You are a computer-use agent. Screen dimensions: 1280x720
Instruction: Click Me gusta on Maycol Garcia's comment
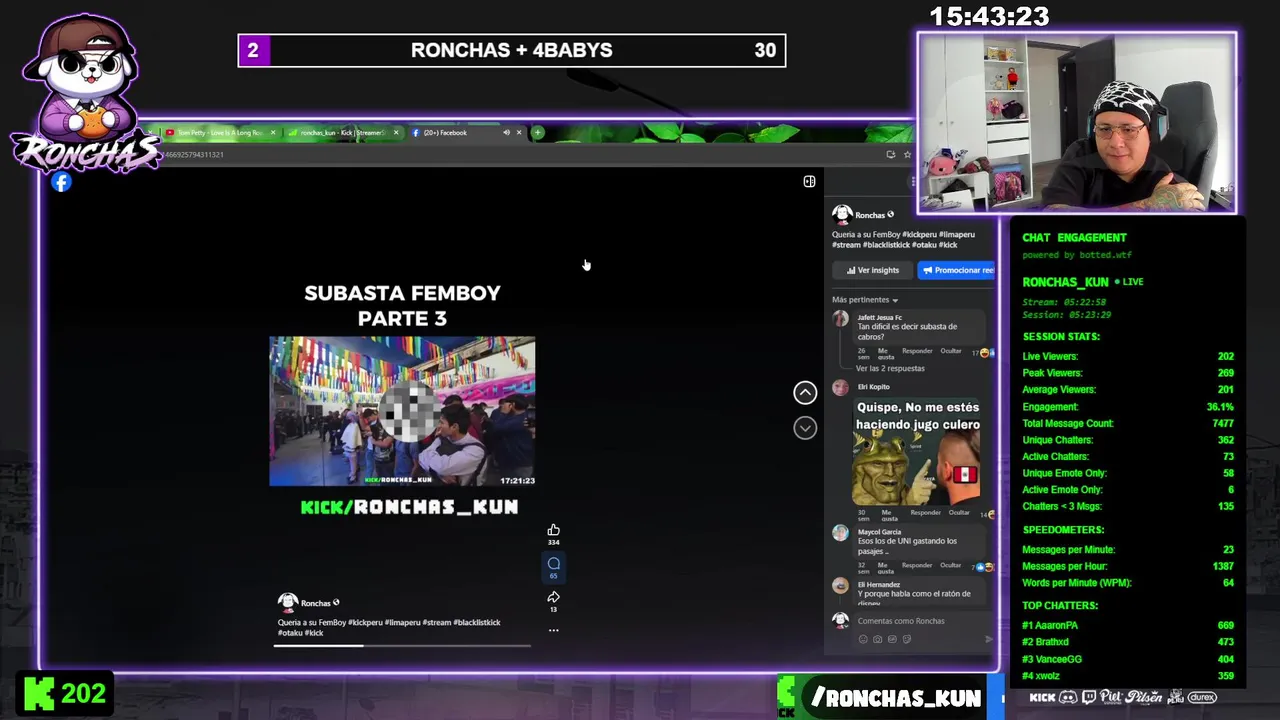884,567
